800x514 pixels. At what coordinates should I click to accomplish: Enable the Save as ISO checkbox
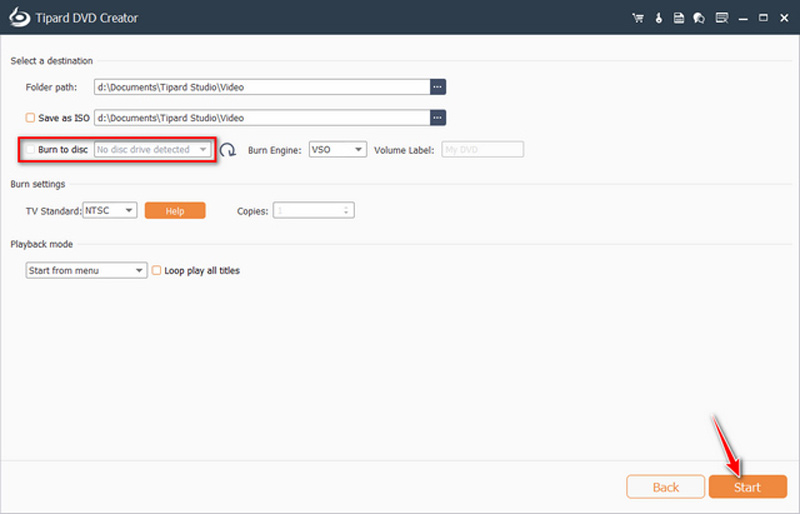[30, 118]
